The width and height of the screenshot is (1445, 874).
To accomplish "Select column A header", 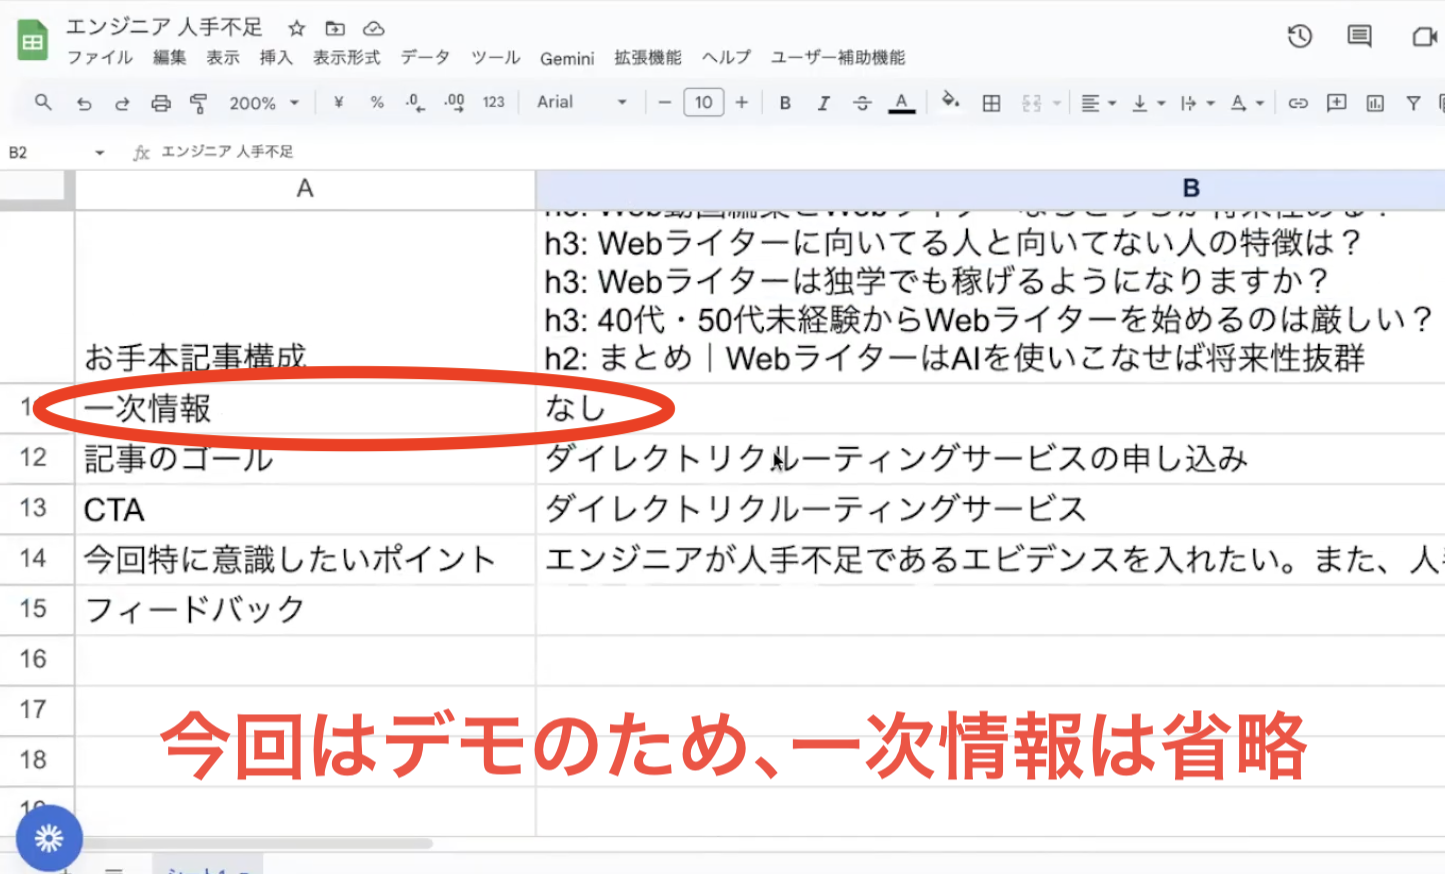I will (305, 189).
